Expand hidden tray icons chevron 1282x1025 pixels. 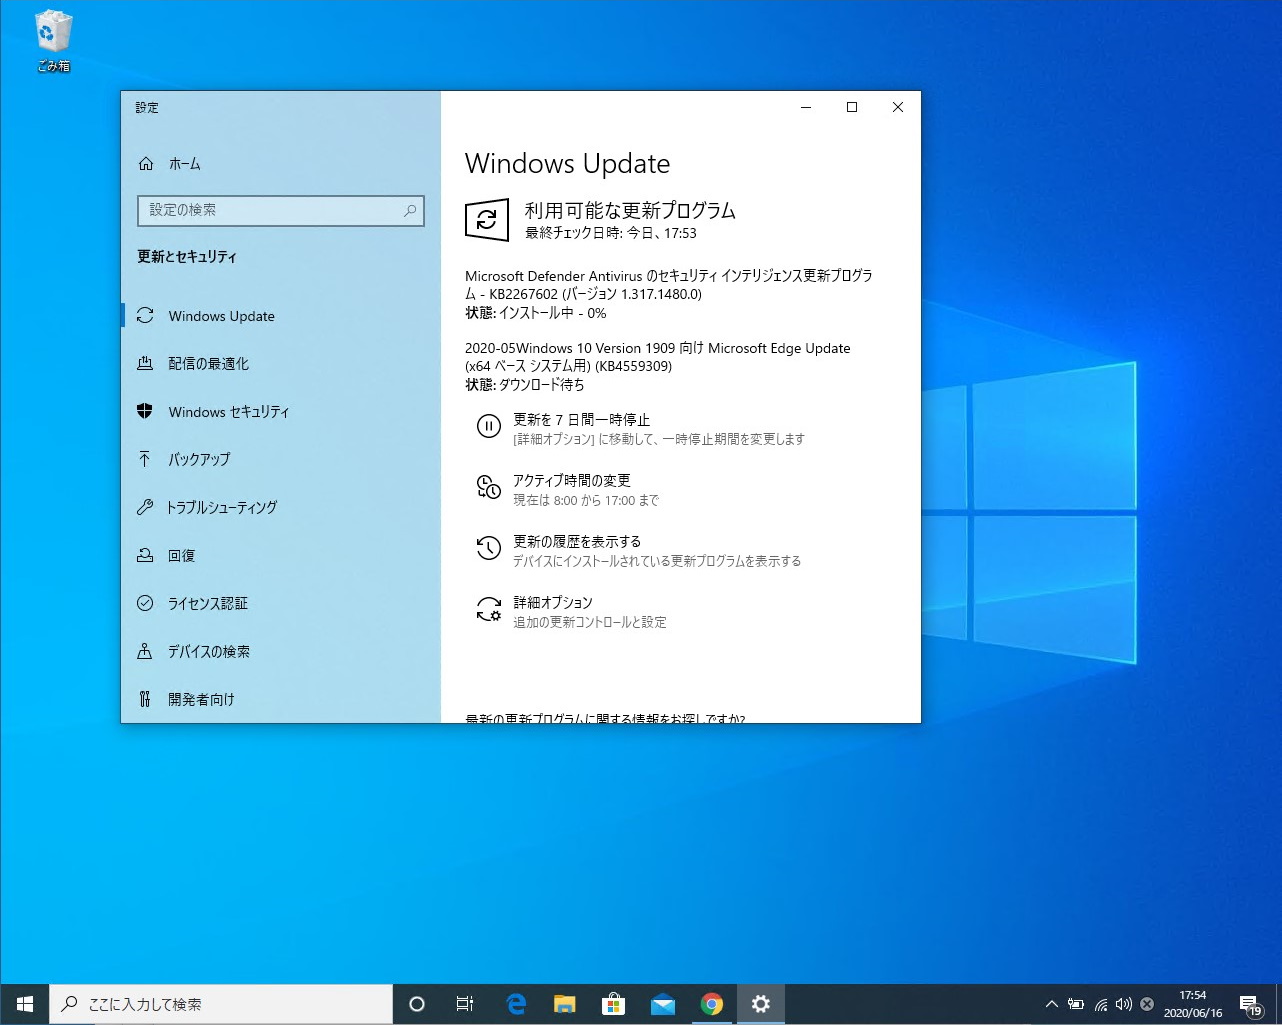pos(1052,1004)
